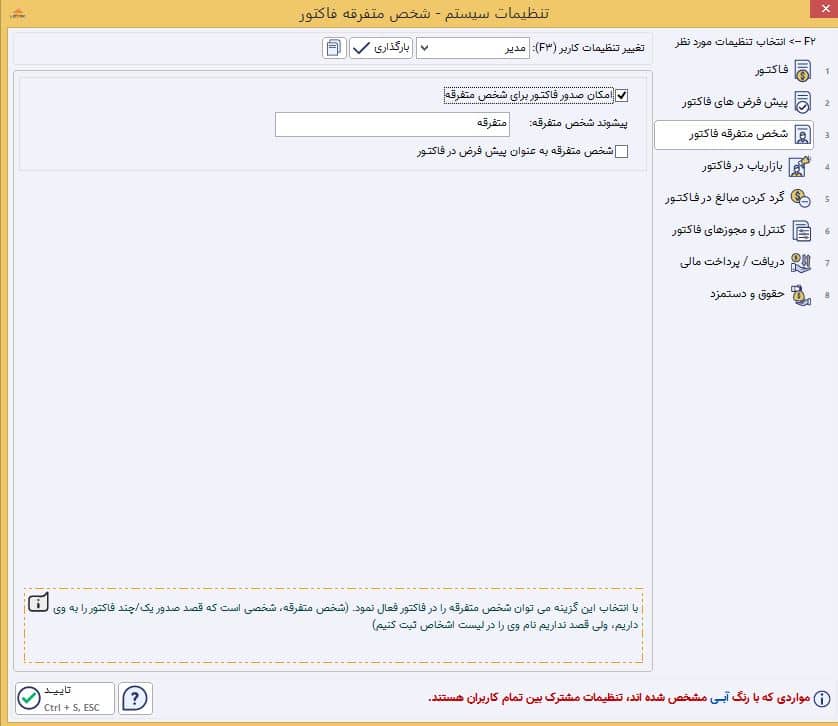
Task: Click the شخص متفرقه فاکتور person icon
Action: (802, 135)
